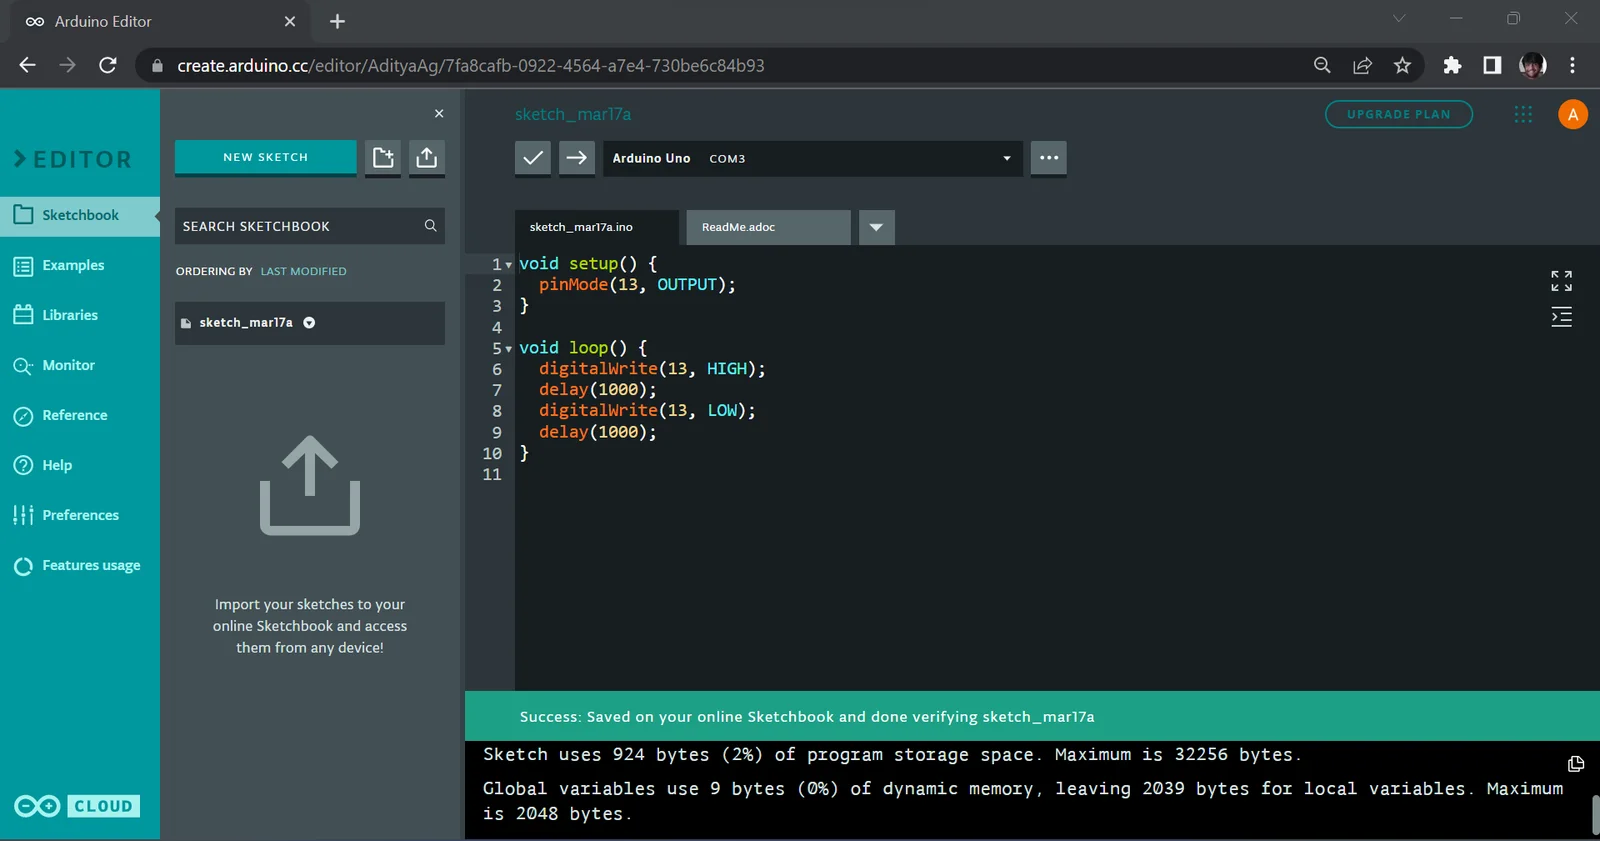Image resolution: width=1600 pixels, height=841 pixels.
Task: Collapse the loop function fold arrow
Action: click(x=509, y=349)
